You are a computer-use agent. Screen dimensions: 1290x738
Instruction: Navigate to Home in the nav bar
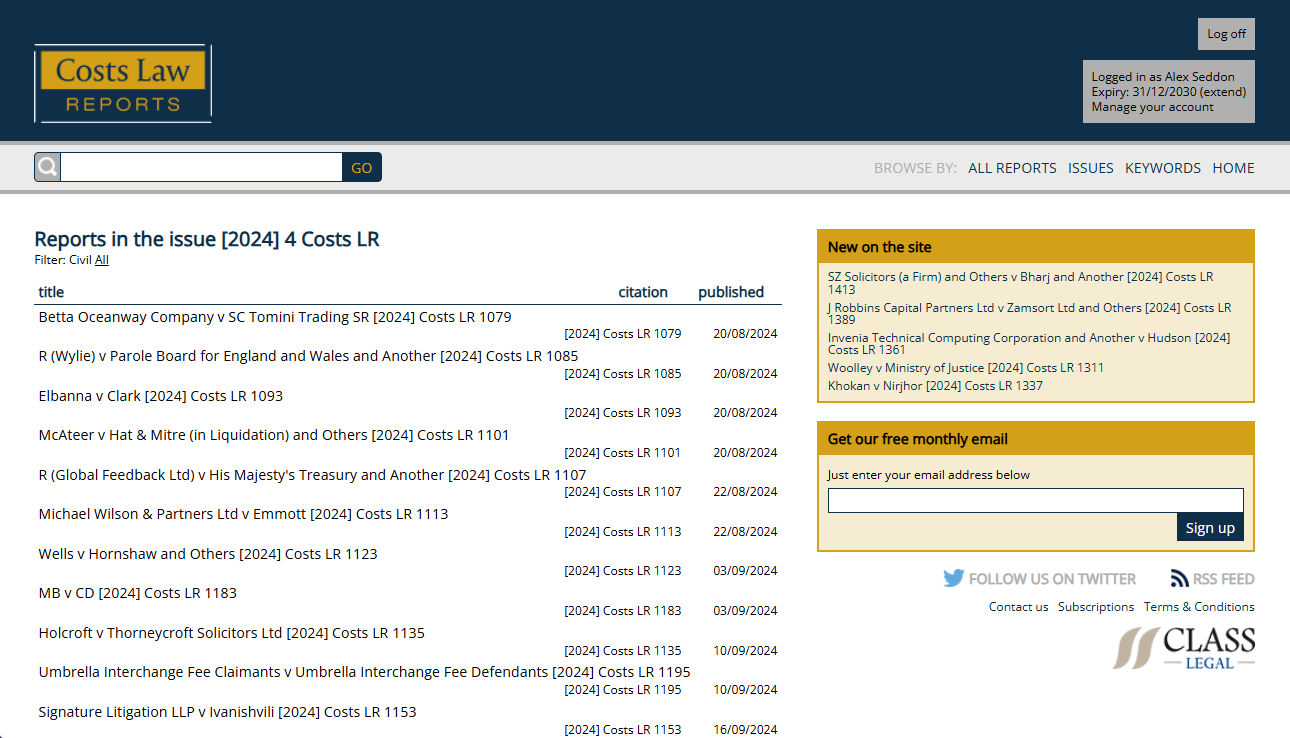1233,168
